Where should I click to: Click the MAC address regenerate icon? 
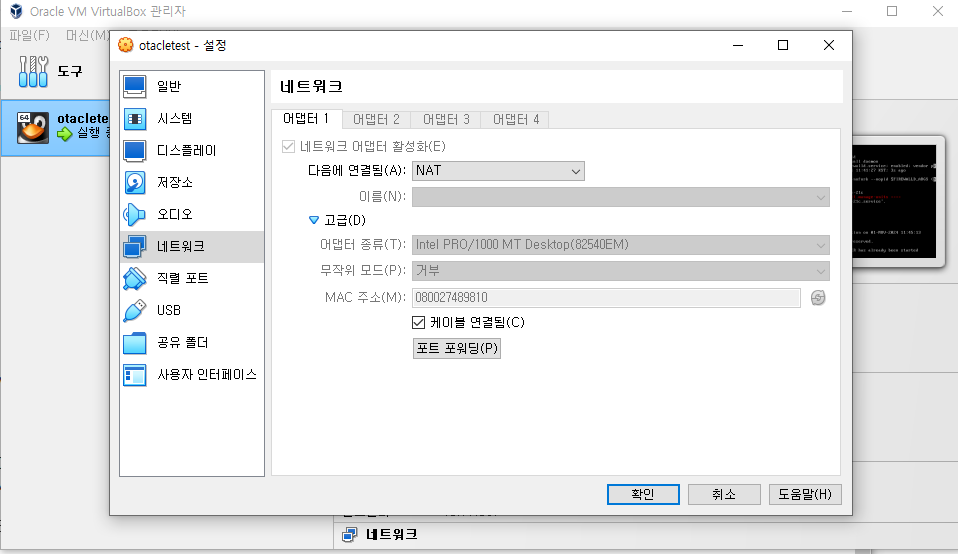tap(818, 297)
